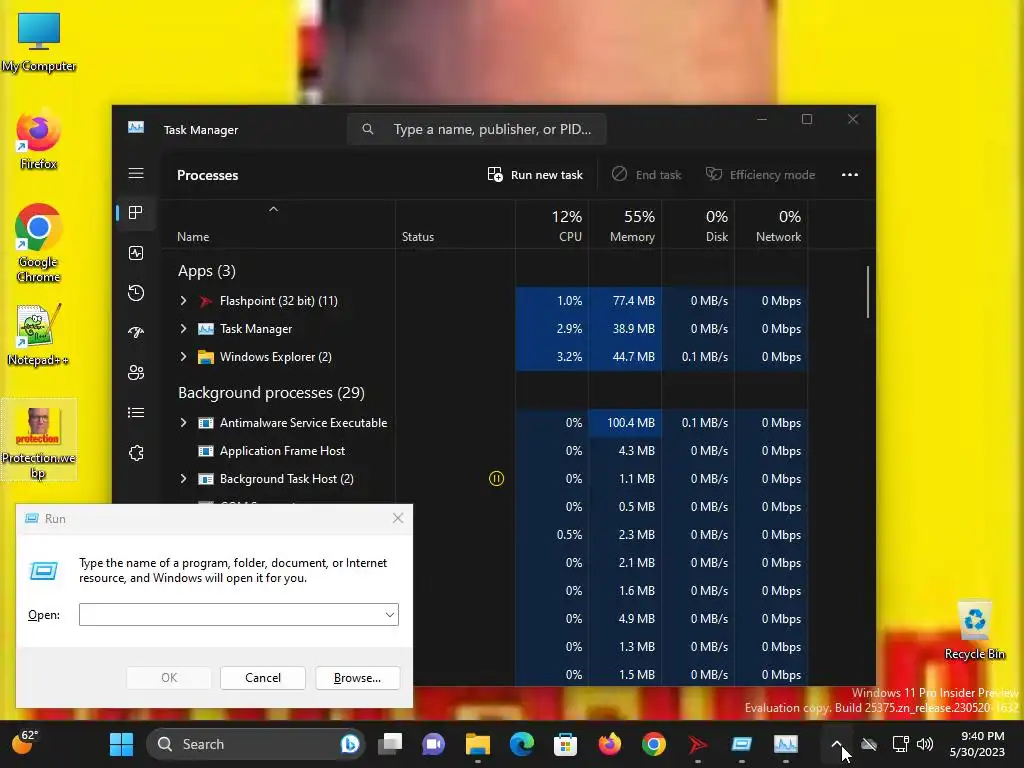
Task: Open Microsoft Store from the taskbar
Action: tap(565, 744)
